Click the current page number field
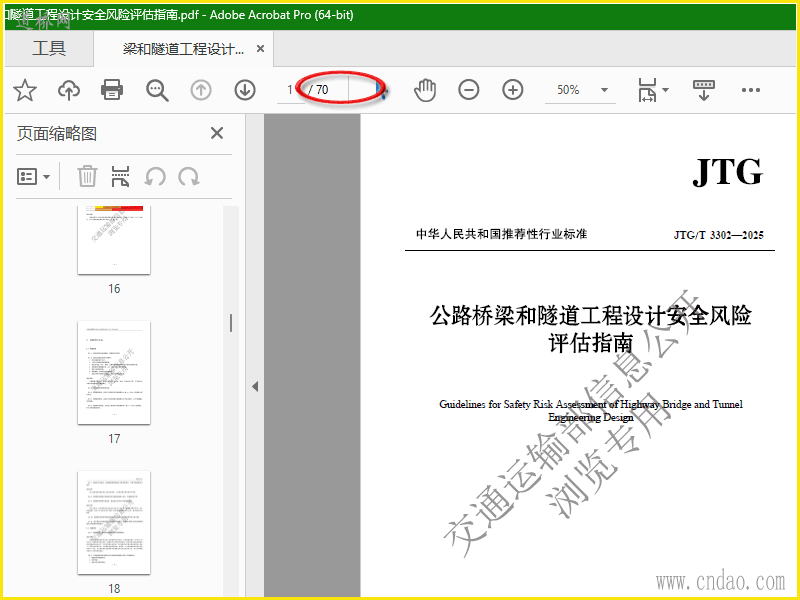The image size is (800, 600). [x=289, y=90]
